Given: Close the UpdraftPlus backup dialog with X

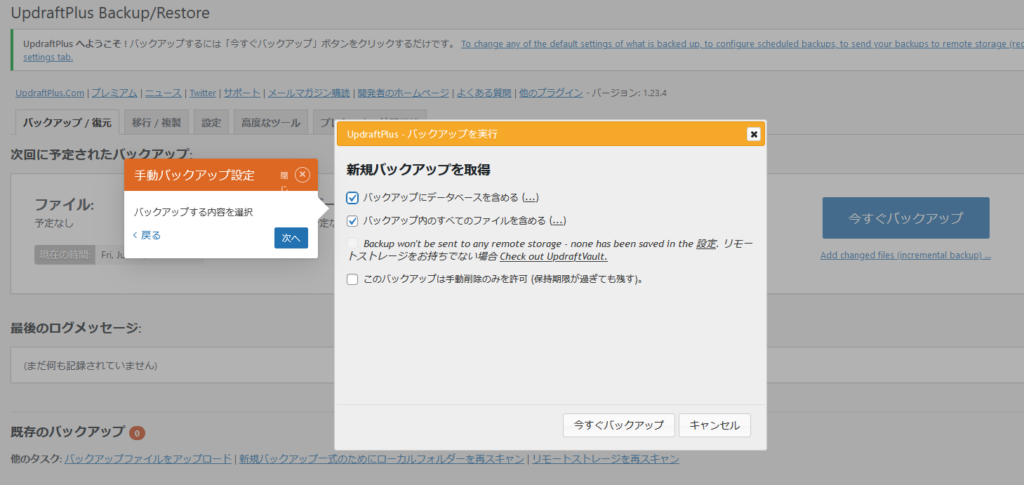Looking at the screenshot, I should click(753, 134).
